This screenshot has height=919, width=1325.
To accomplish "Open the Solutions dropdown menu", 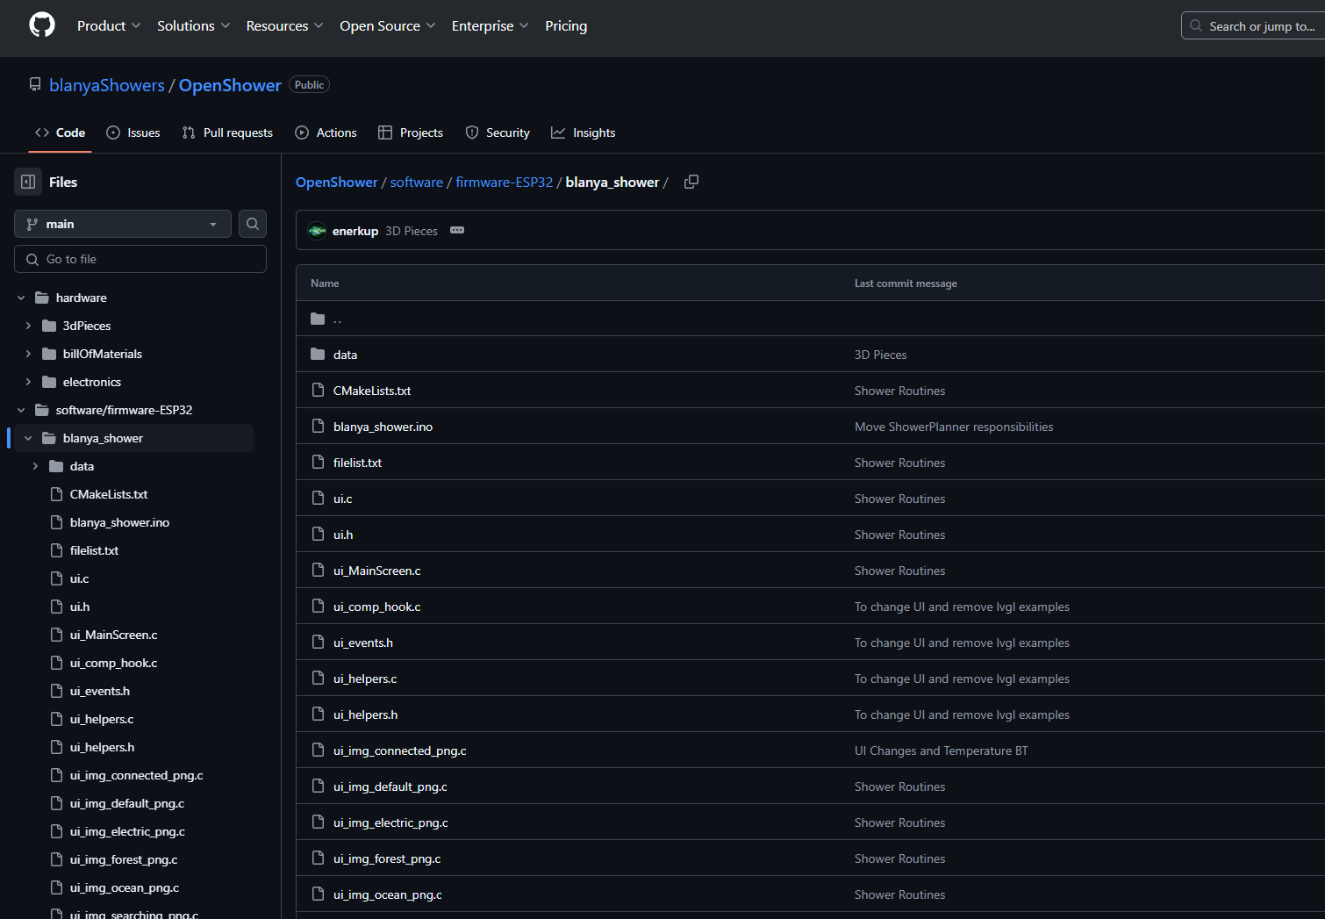I will 194,26.
